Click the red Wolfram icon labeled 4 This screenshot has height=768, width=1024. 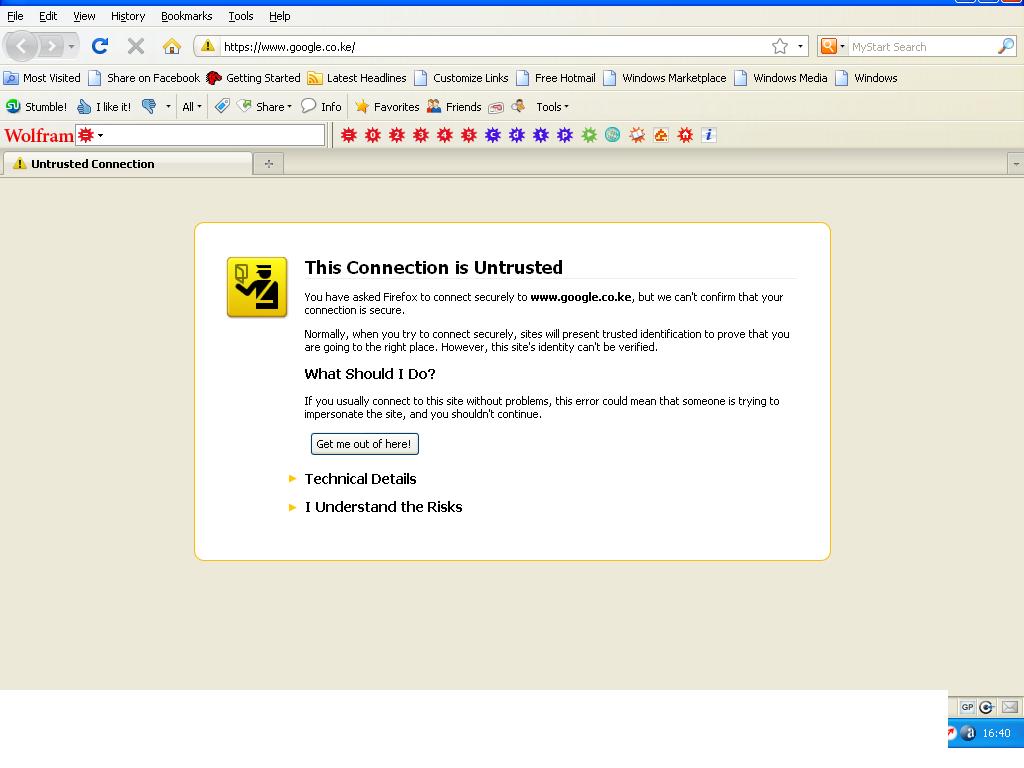pos(445,135)
